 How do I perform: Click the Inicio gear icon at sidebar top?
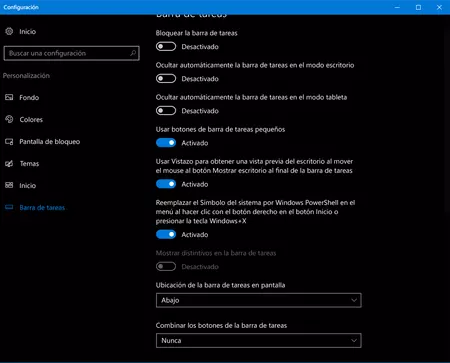9,31
